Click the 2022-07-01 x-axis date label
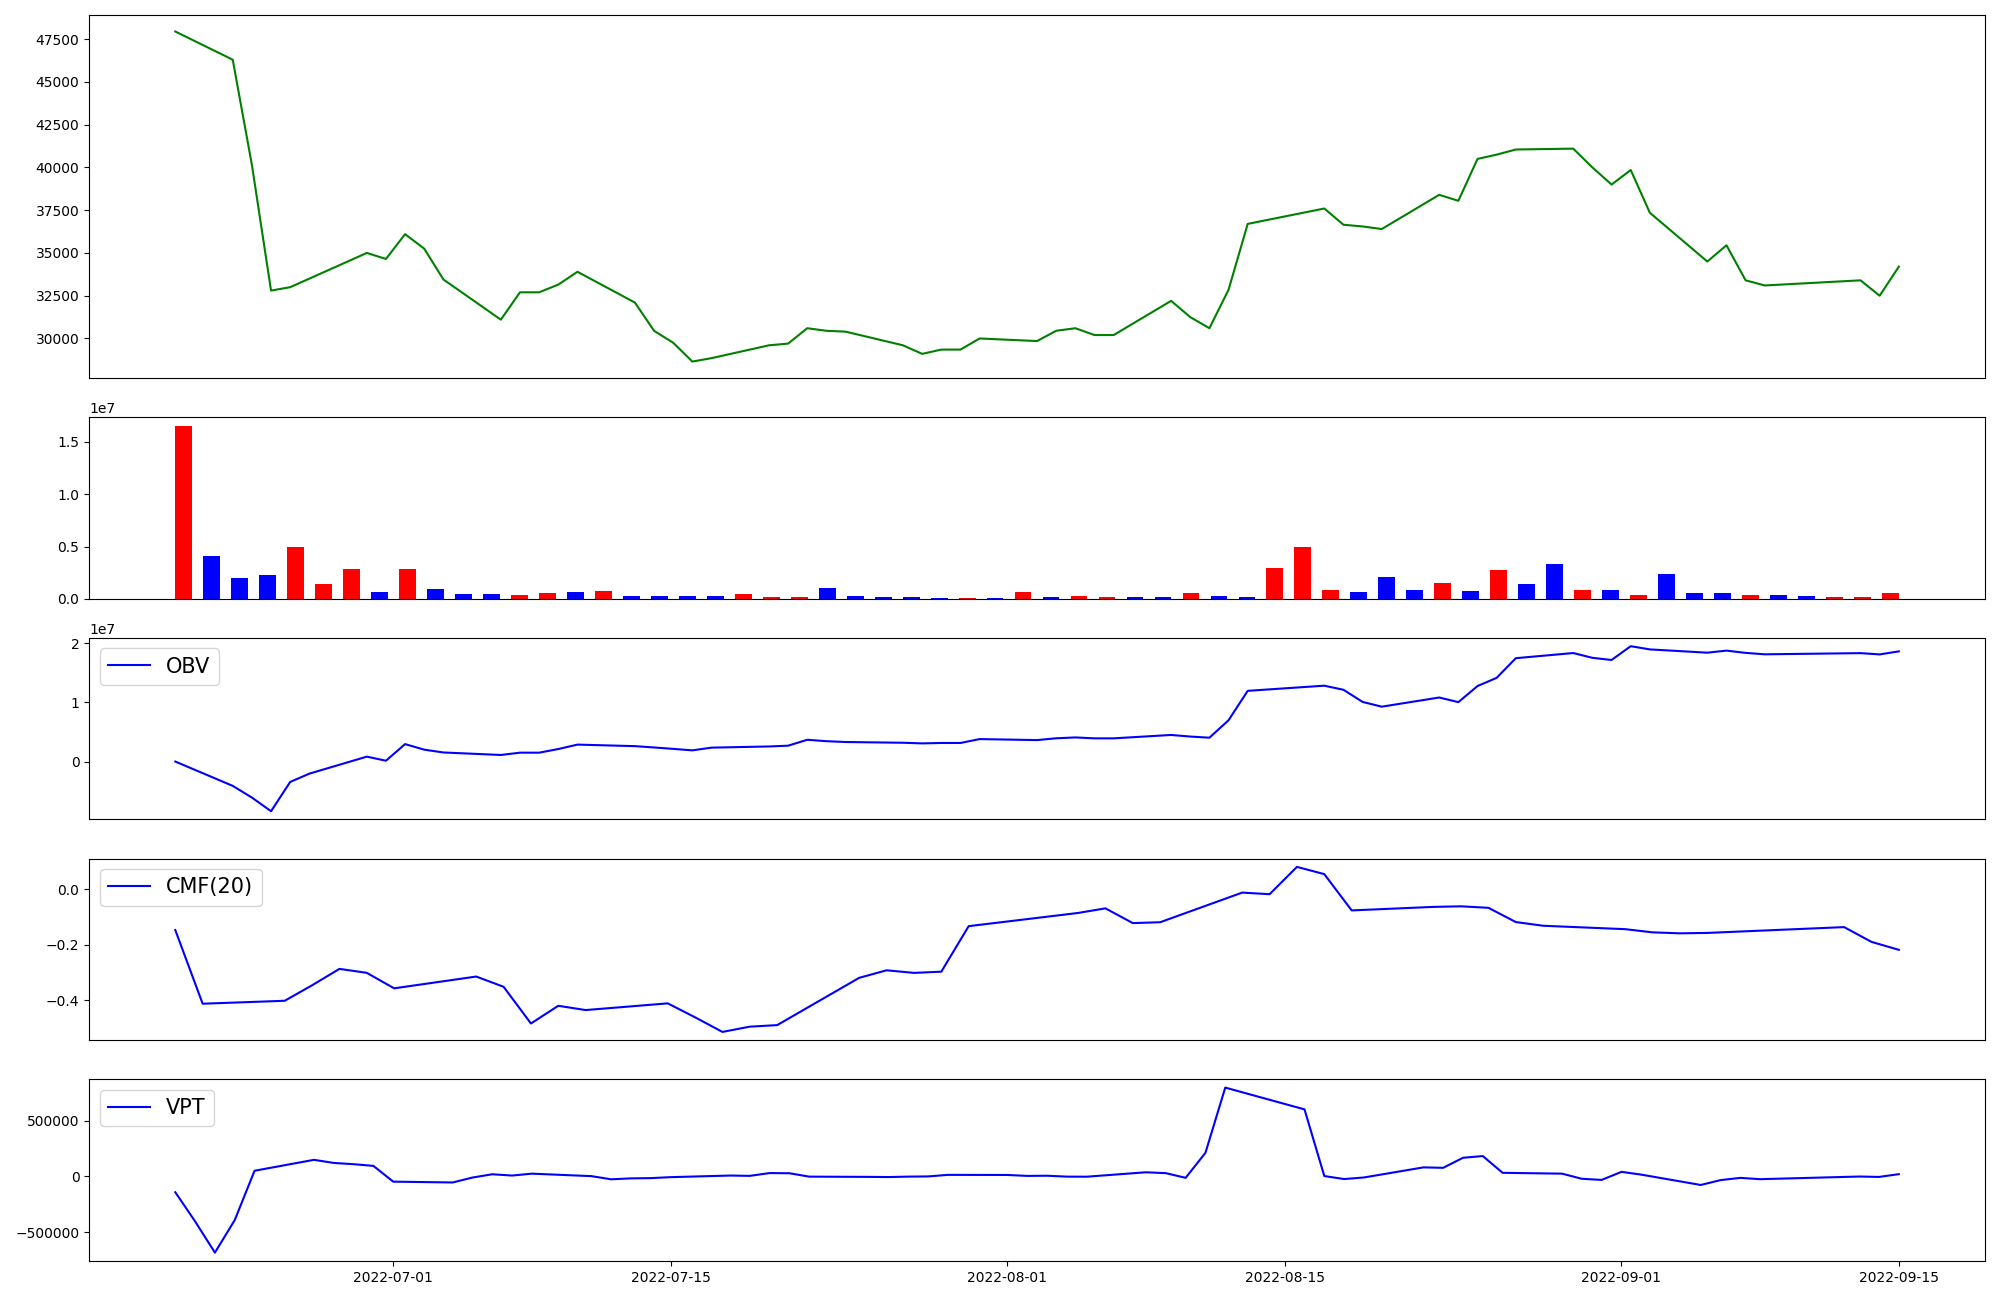The height and width of the screenshot is (1300, 2000). pos(392,1277)
